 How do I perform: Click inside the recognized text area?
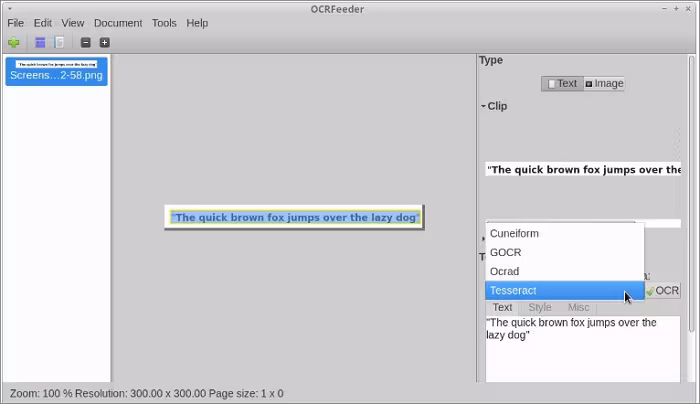[583, 349]
